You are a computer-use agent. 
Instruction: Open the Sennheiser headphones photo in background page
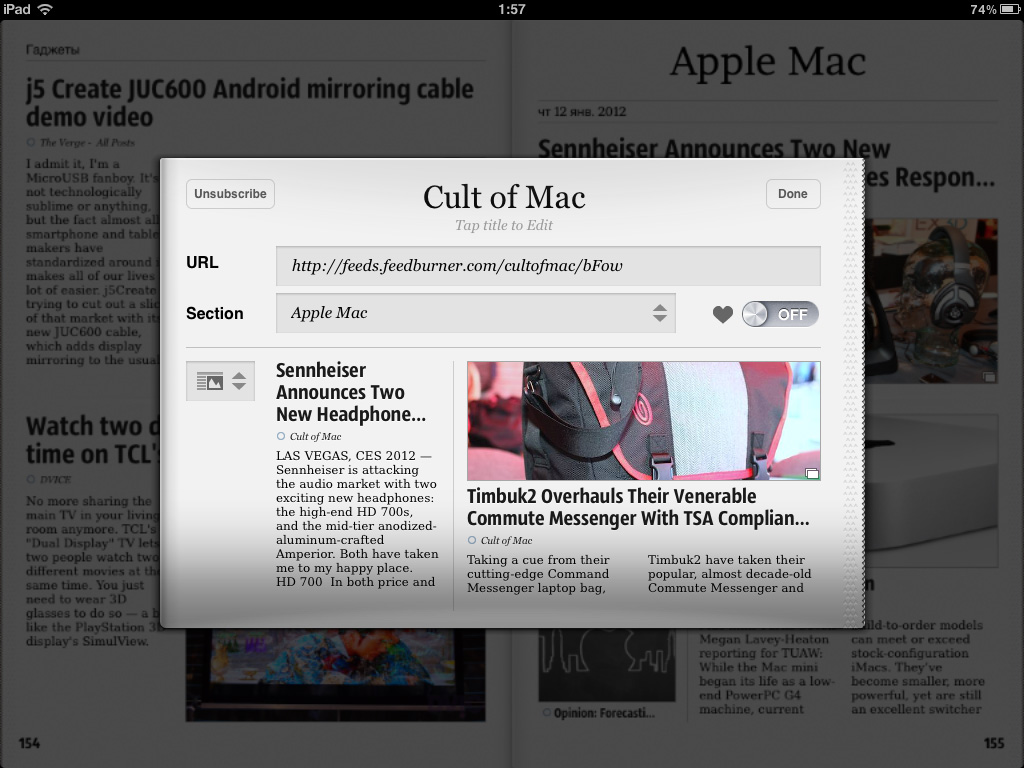tap(931, 300)
